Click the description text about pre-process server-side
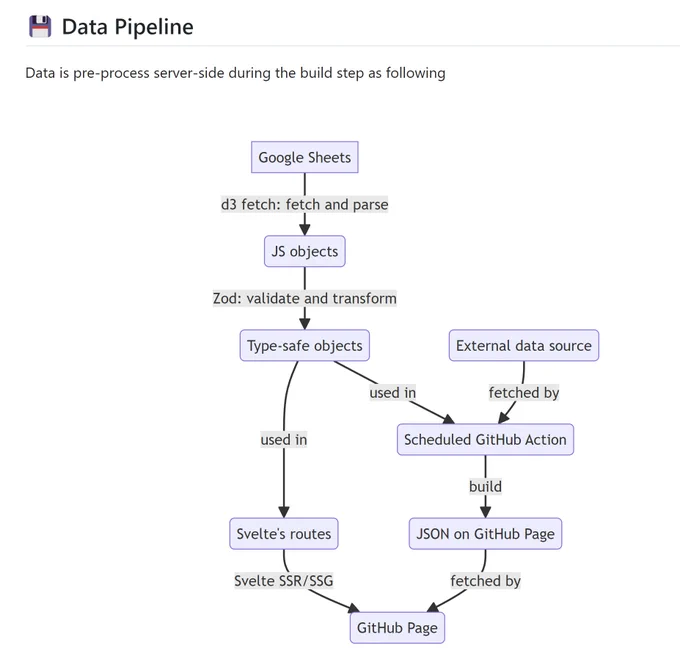Viewport: 680px width, 648px height. point(235,73)
